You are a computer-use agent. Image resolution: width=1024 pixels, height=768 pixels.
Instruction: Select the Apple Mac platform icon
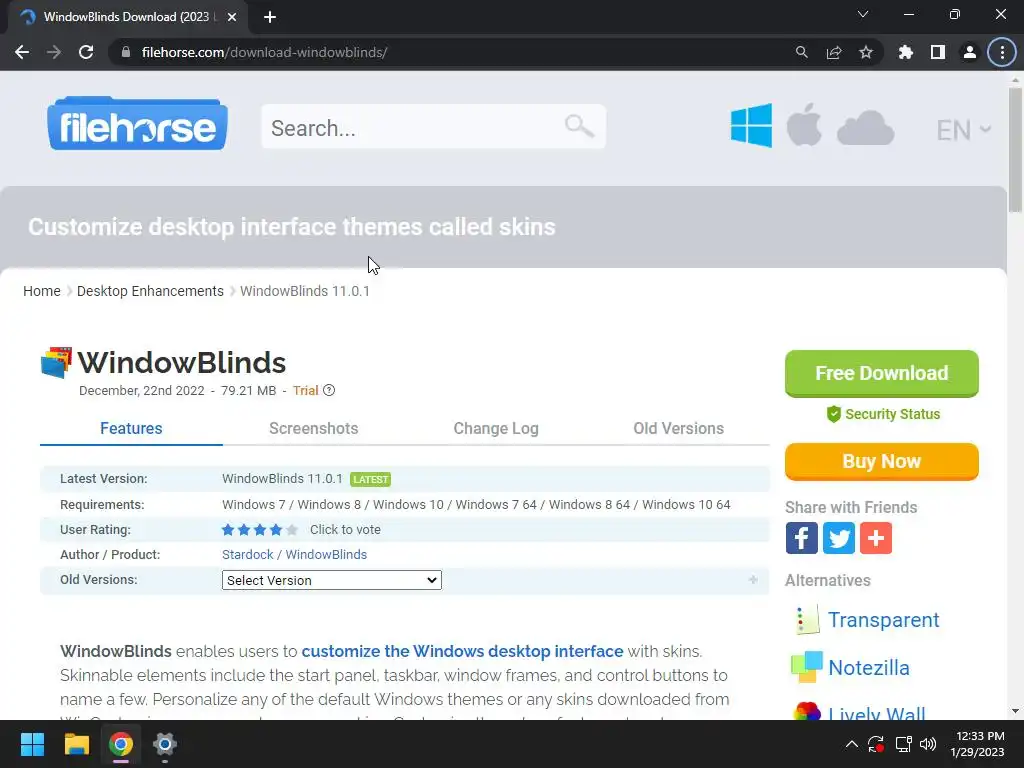click(x=804, y=125)
